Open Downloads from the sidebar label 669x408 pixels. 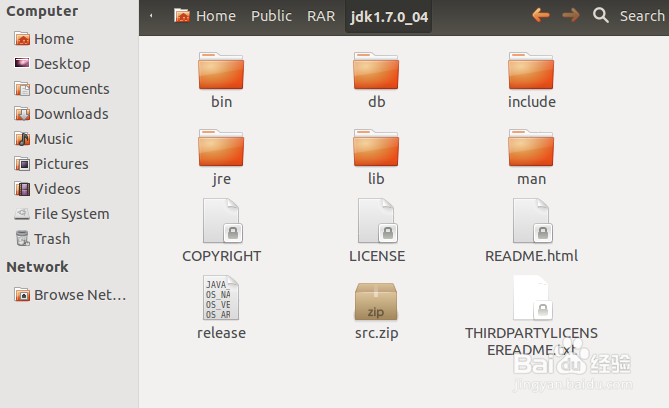point(71,114)
